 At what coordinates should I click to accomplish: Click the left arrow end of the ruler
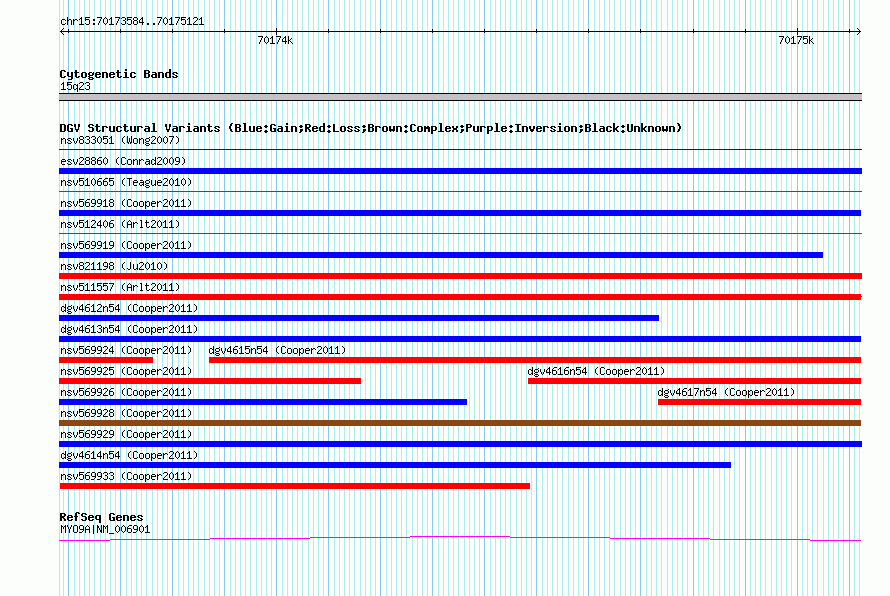tap(64, 31)
